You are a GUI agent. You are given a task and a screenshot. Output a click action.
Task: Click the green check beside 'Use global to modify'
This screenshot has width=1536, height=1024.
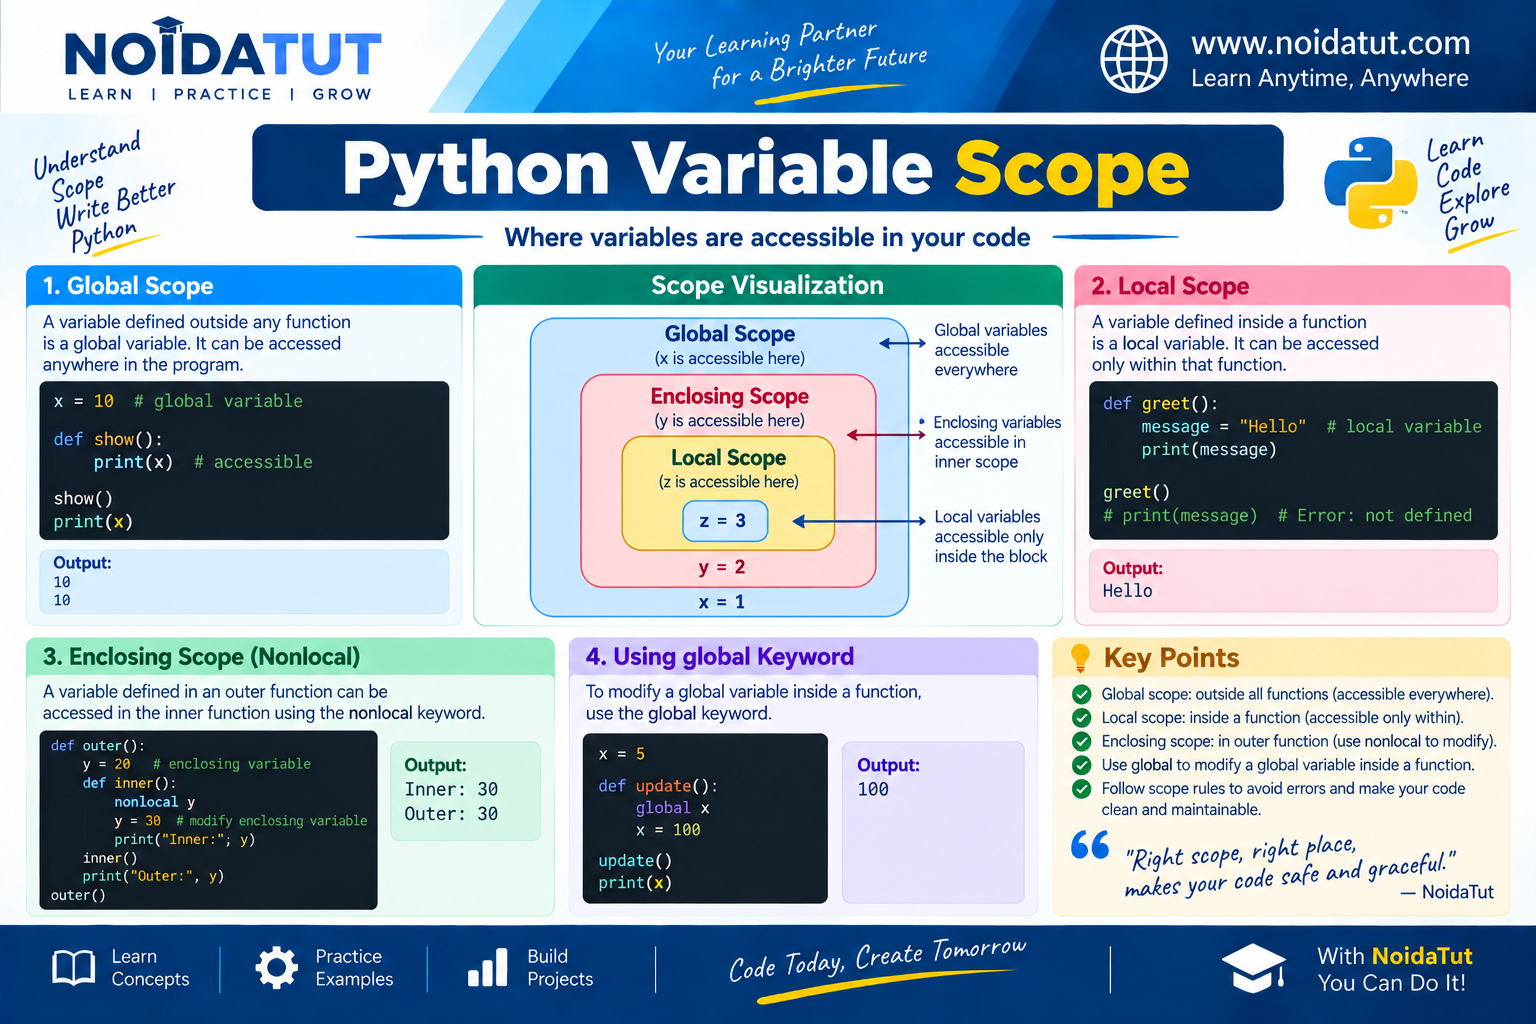(1081, 765)
